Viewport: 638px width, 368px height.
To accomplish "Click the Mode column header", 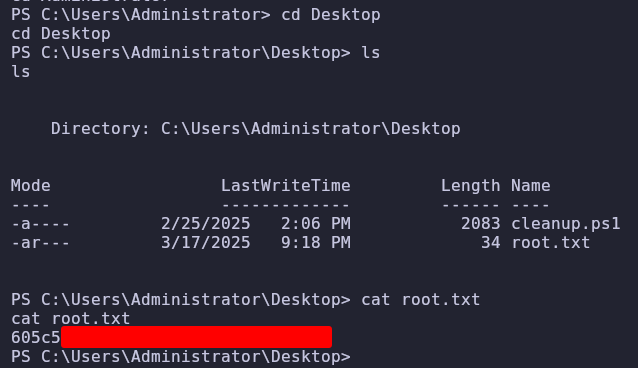I will (x=31, y=186).
